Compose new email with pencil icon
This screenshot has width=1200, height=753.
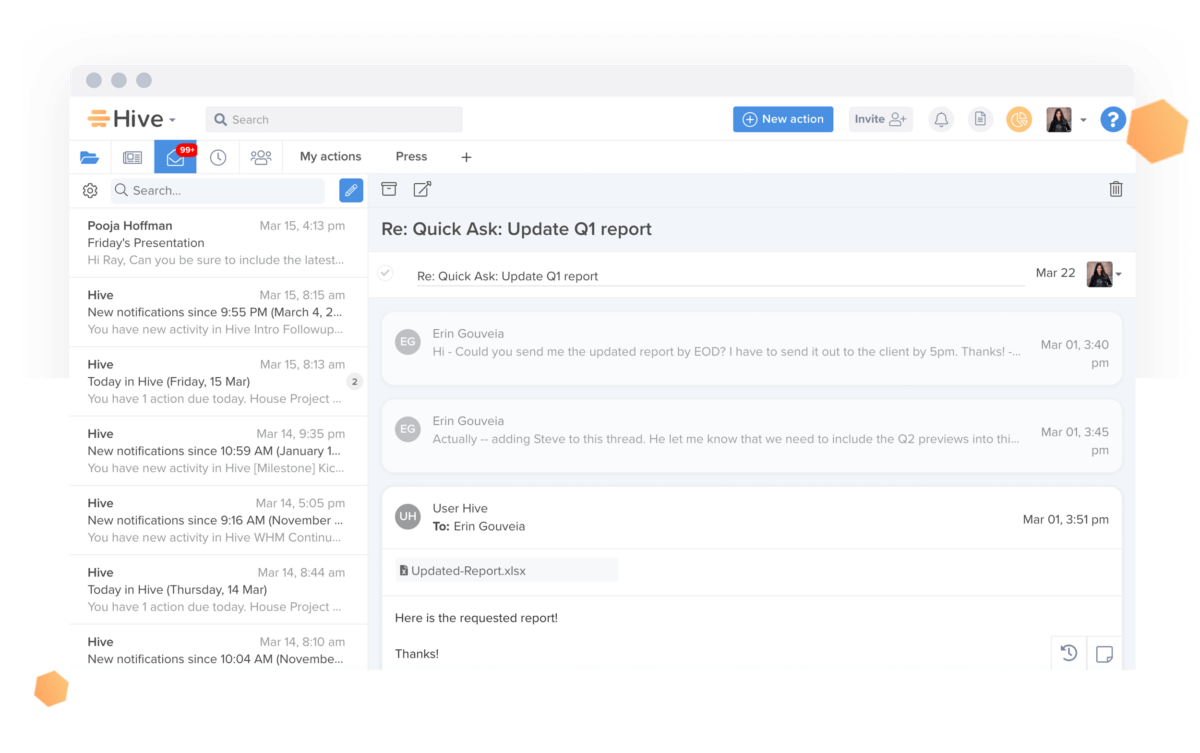pos(351,190)
